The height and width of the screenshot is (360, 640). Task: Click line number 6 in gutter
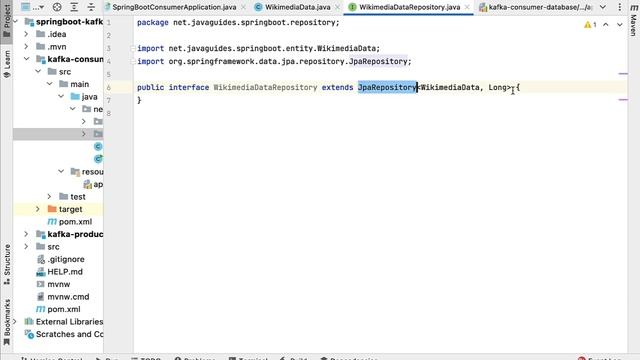pos(109,87)
